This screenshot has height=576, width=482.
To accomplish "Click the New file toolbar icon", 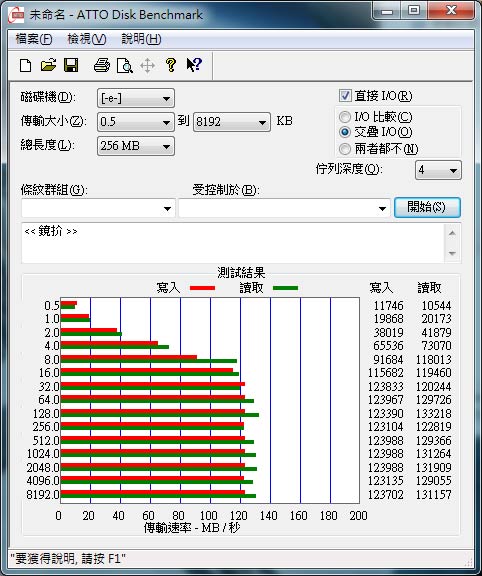I will [x=25, y=66].
